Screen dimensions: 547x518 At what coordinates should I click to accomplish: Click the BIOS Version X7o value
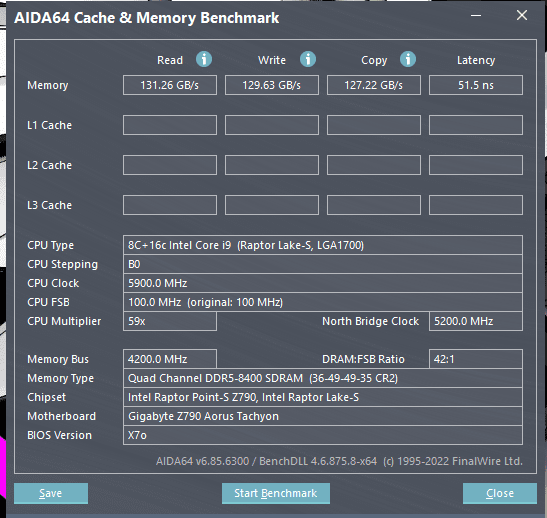323,435
